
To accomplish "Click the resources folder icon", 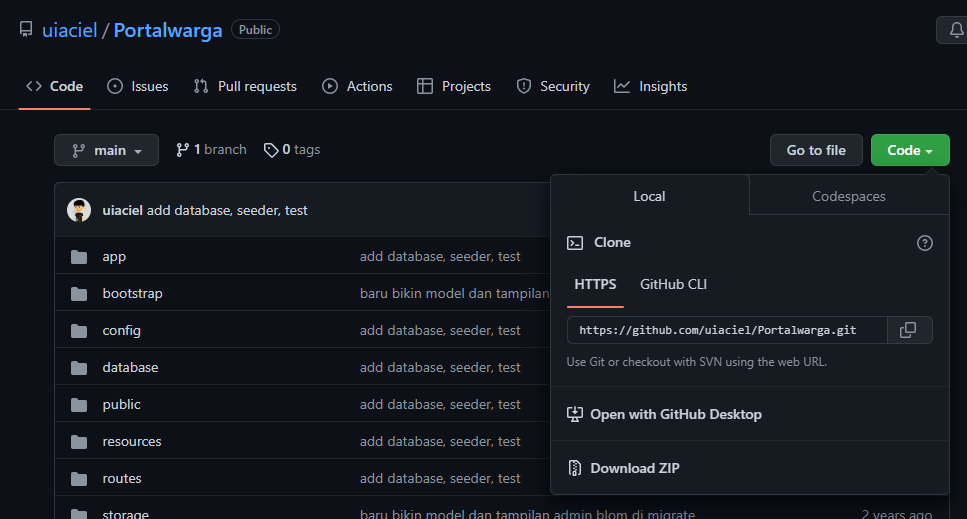I will pos(79,441).
